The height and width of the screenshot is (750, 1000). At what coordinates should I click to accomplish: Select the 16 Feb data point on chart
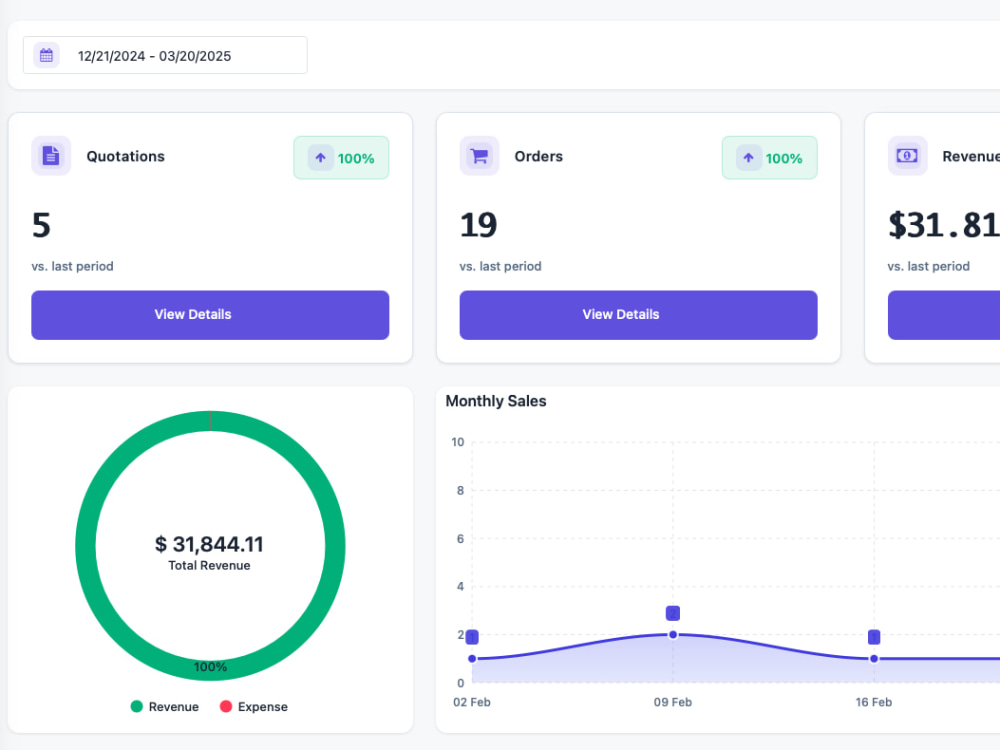874,659
